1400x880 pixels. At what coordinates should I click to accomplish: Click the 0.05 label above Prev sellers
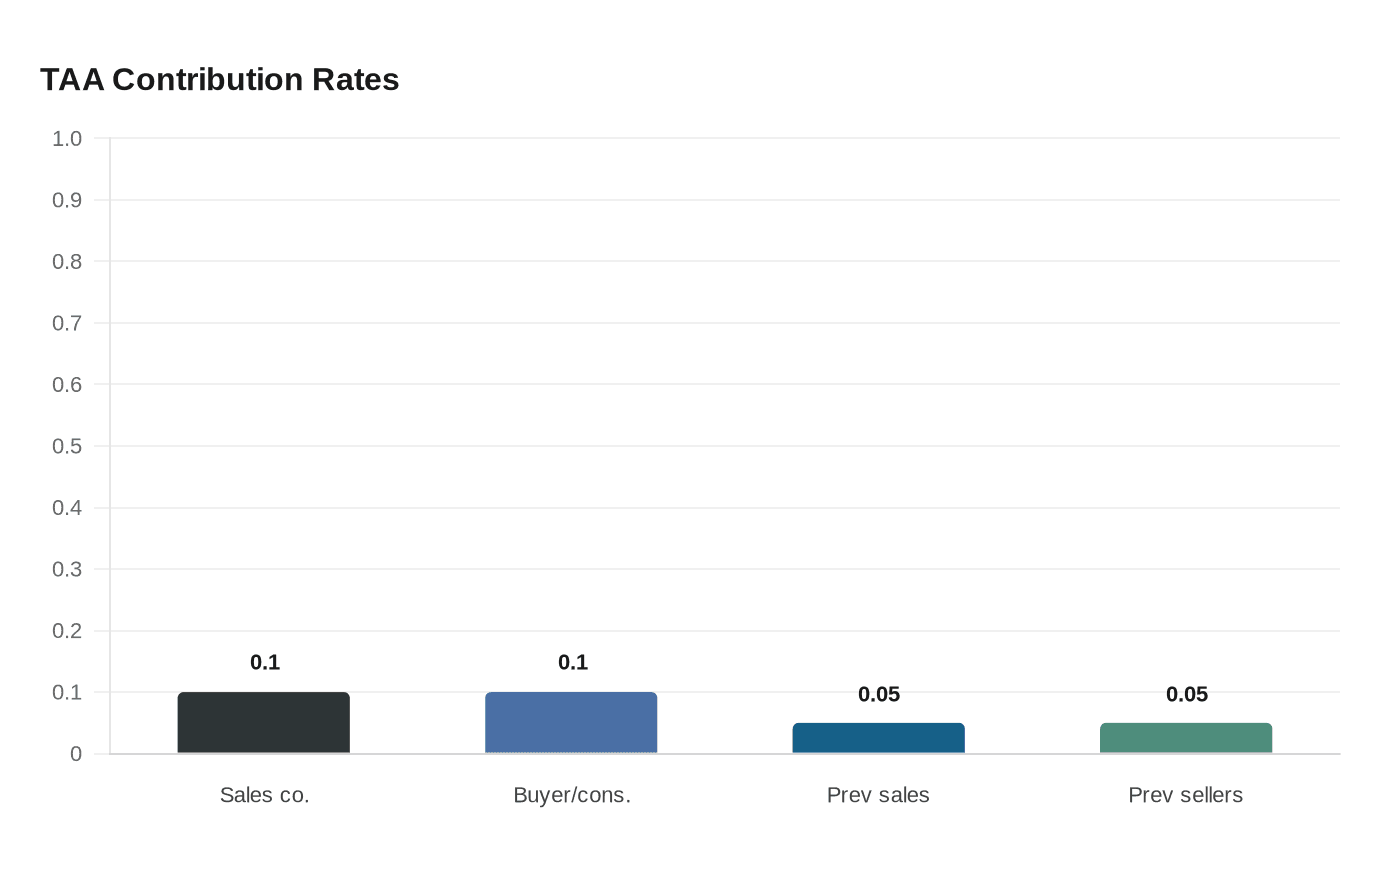(1187, 694)
